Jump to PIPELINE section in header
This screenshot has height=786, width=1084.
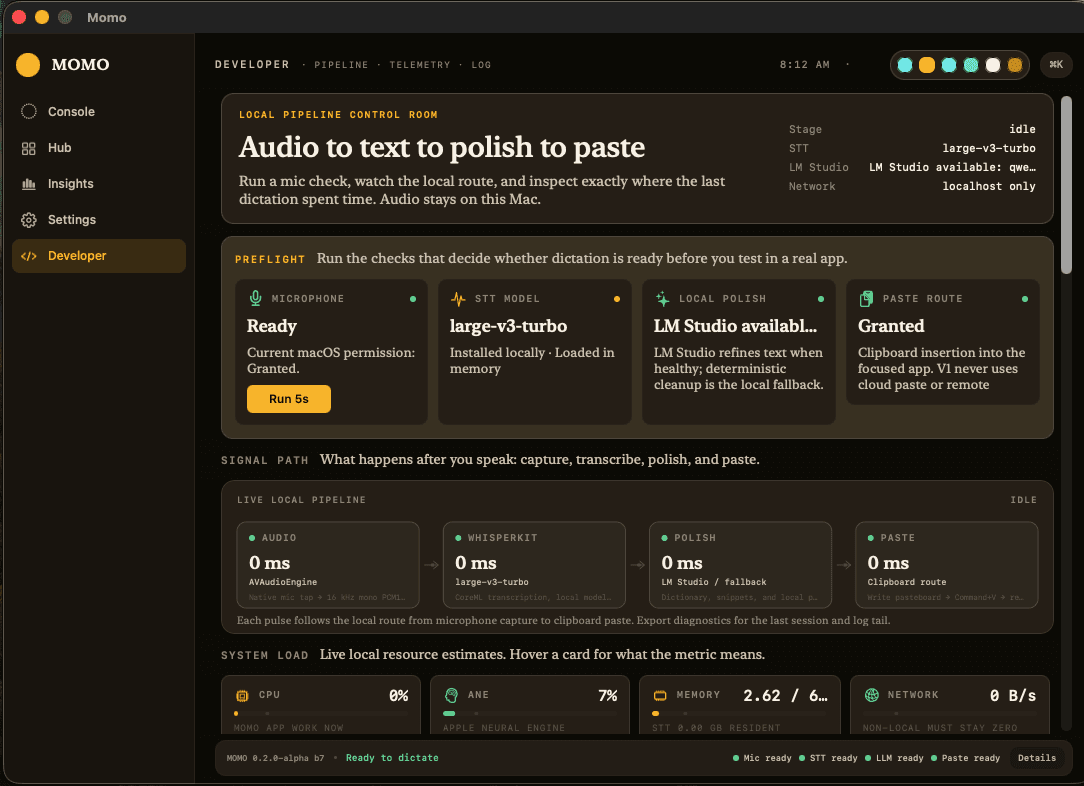[x=341, y=65]
